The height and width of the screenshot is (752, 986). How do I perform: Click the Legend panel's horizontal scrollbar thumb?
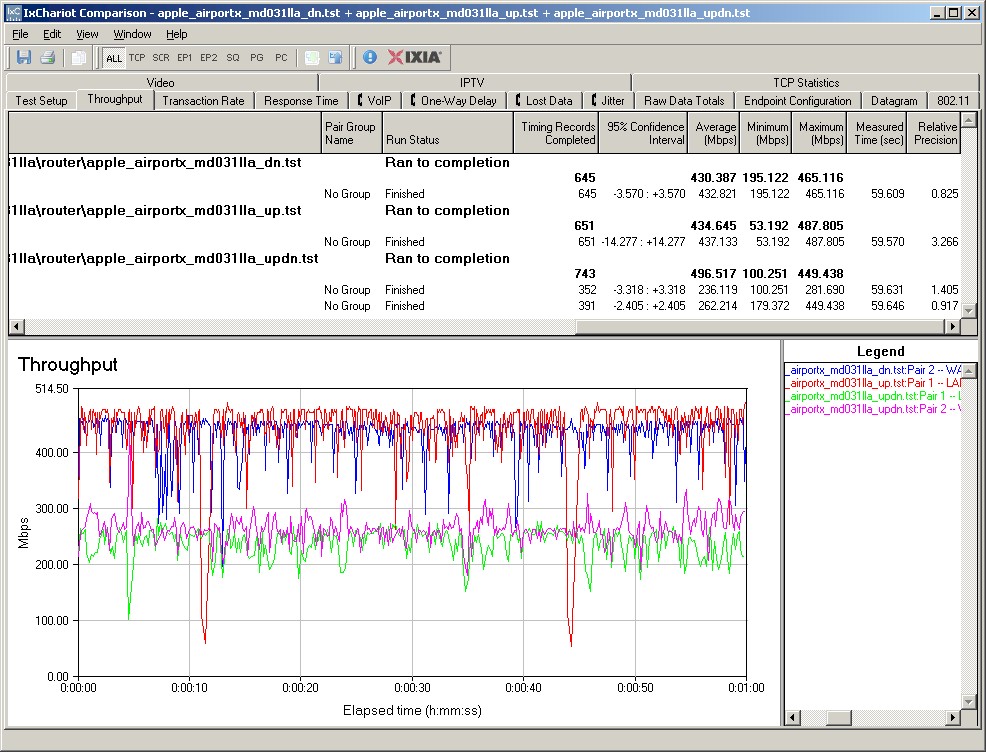(x=838, y=717)
